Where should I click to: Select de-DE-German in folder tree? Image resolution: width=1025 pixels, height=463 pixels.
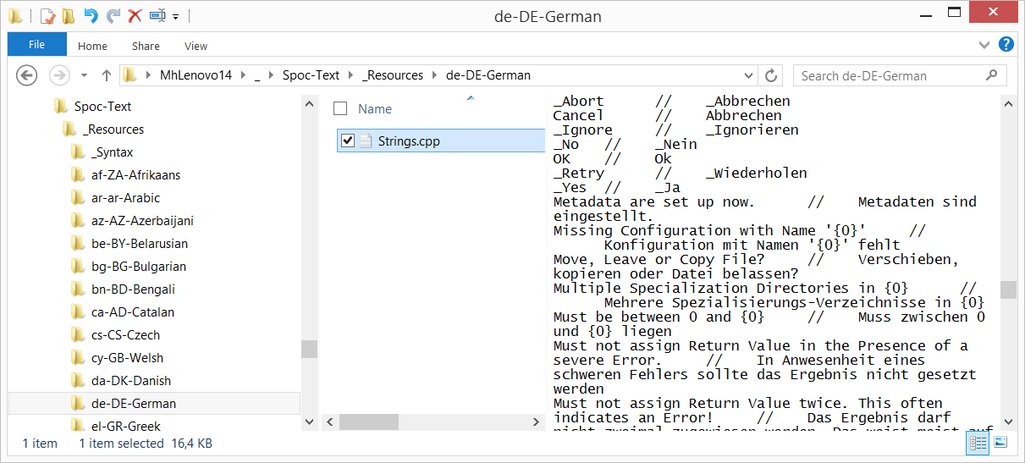[134, 403]
